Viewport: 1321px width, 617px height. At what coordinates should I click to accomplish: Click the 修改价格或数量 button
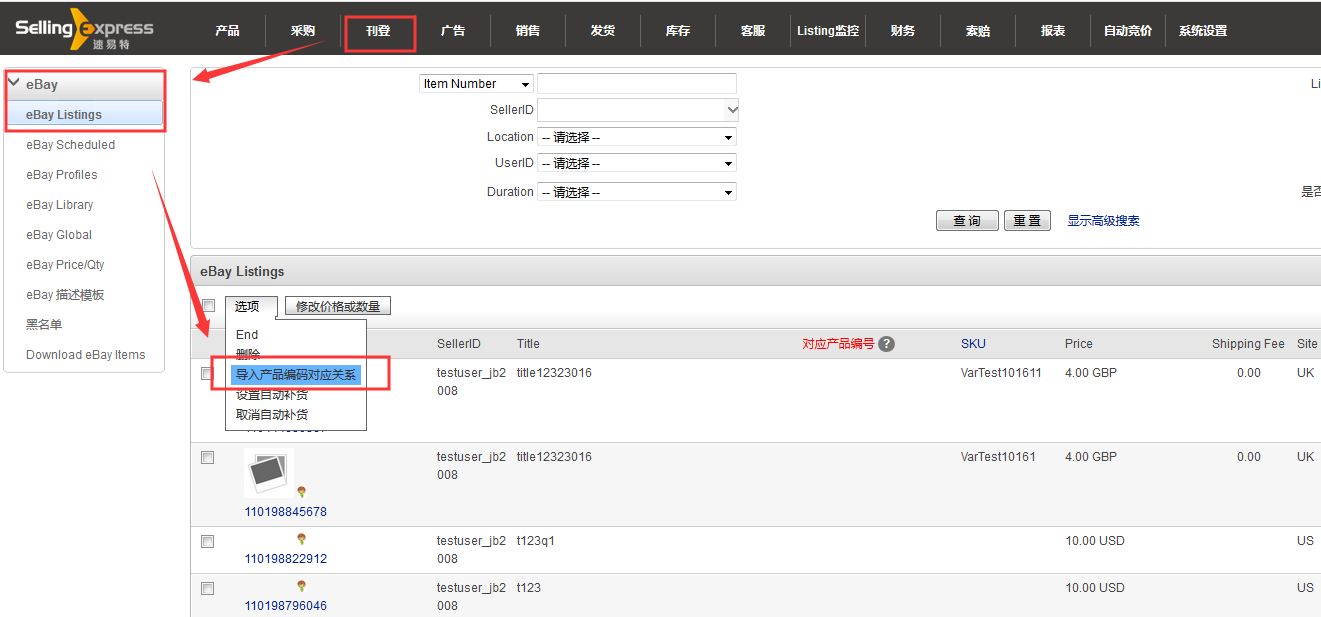pos(338,307)
